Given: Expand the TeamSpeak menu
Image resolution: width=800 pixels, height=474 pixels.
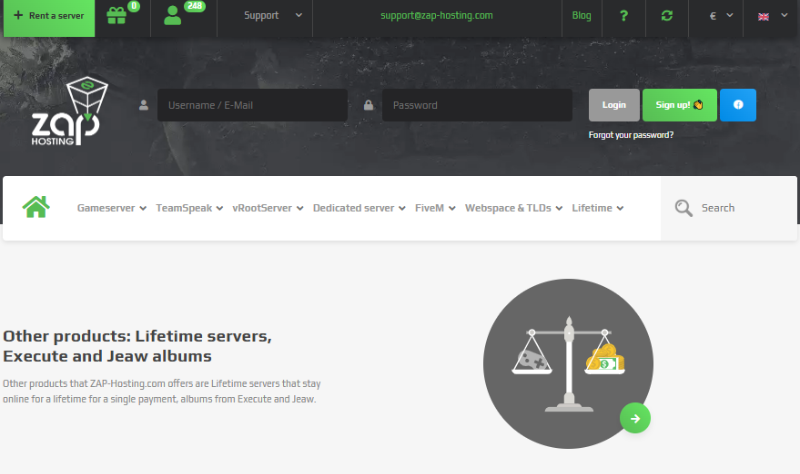Looking at the screenshot, I should pyautogui.click(x=189, y=208).
